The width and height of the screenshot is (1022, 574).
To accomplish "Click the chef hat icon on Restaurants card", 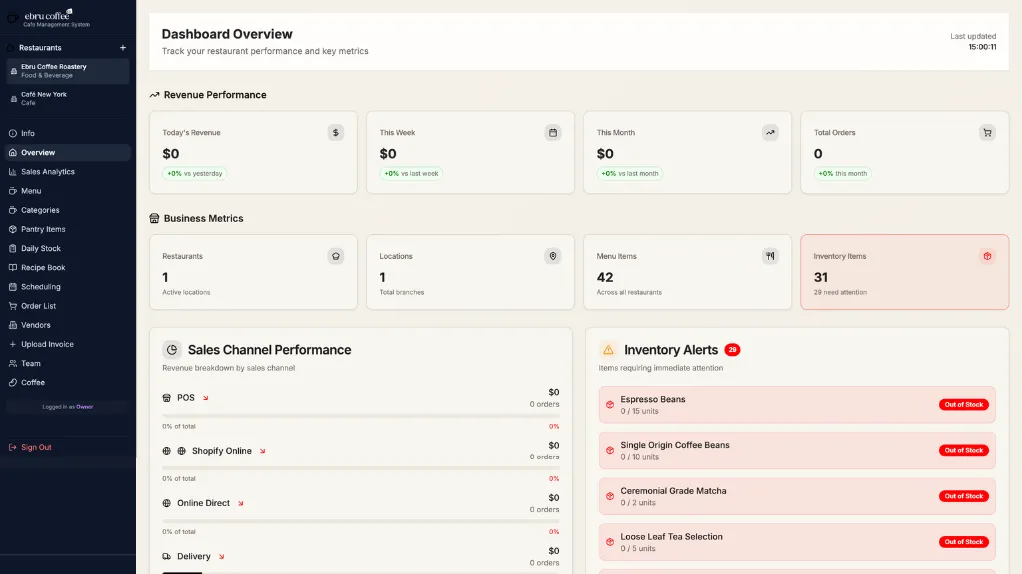I will 336,256.
